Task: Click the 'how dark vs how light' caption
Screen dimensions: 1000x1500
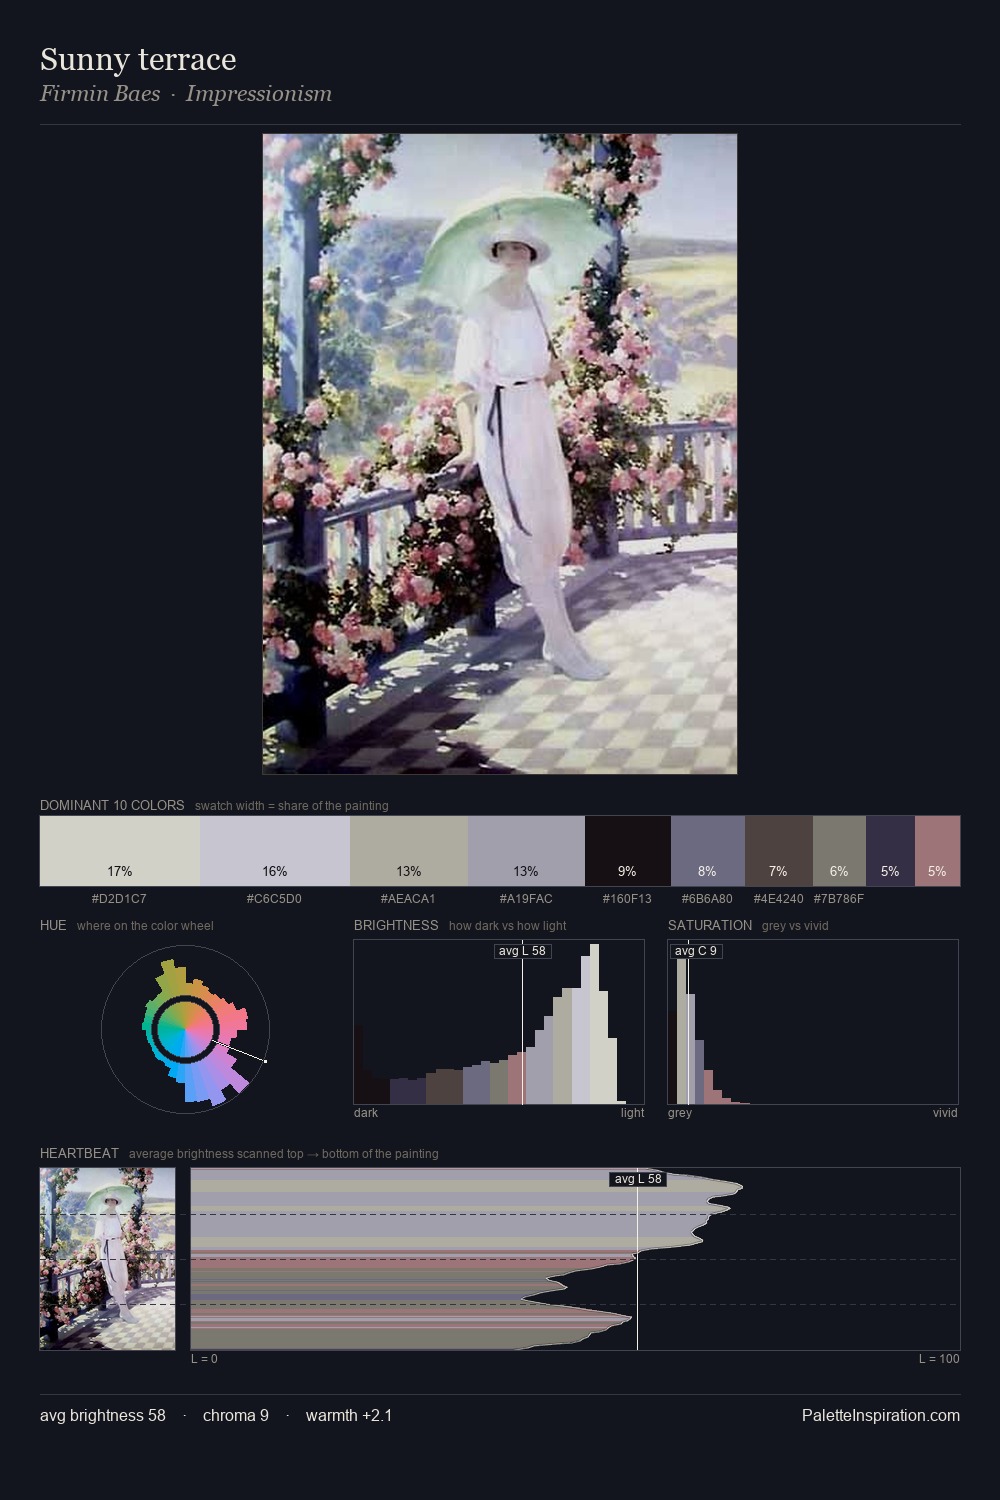Action: (508, 926)
